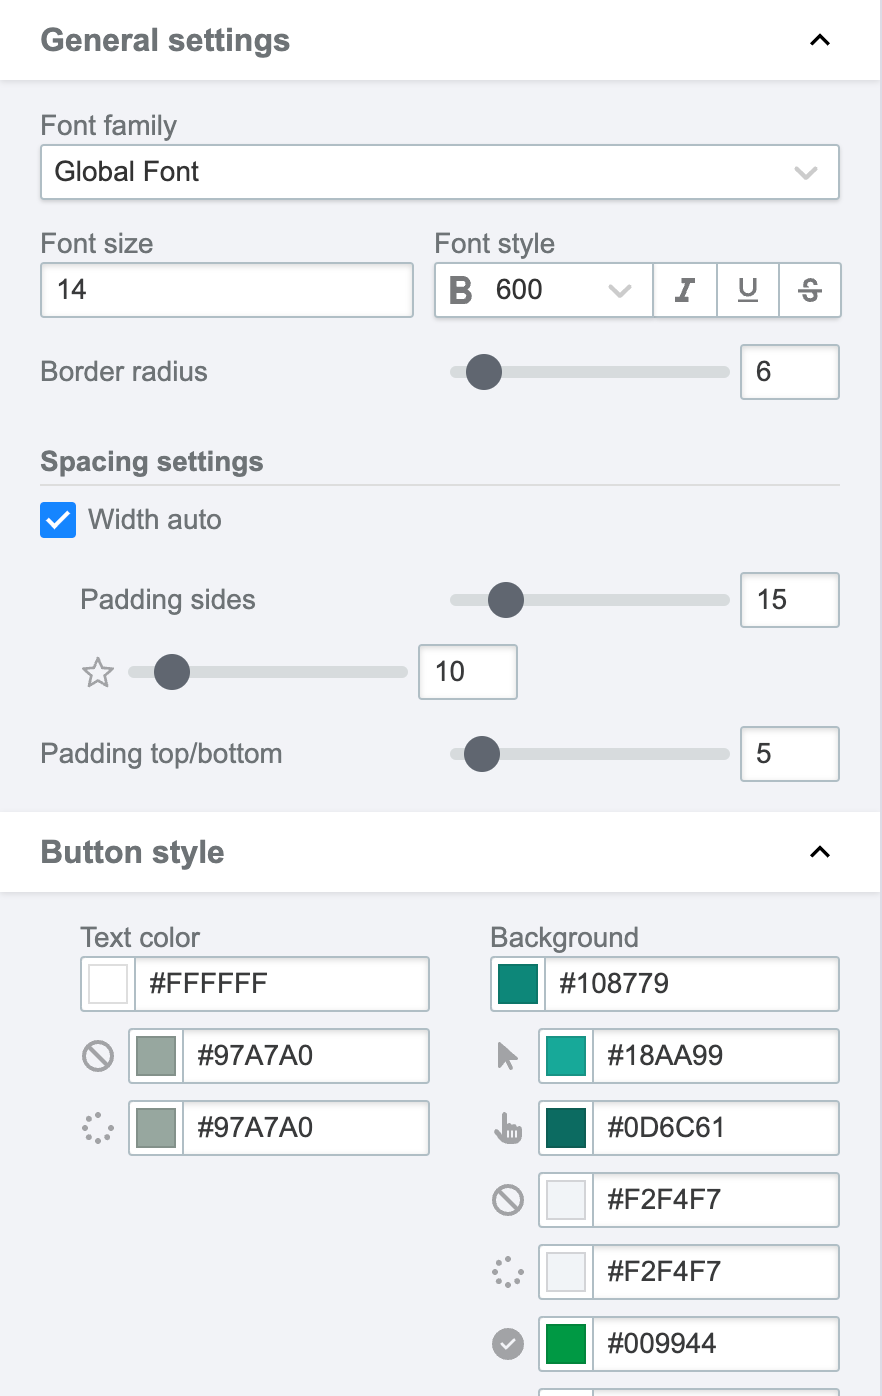This screenshot has height=1396, width=882.
Task: Click the pressed-state hand pointer icon
Action: [x=508, y=1128]
